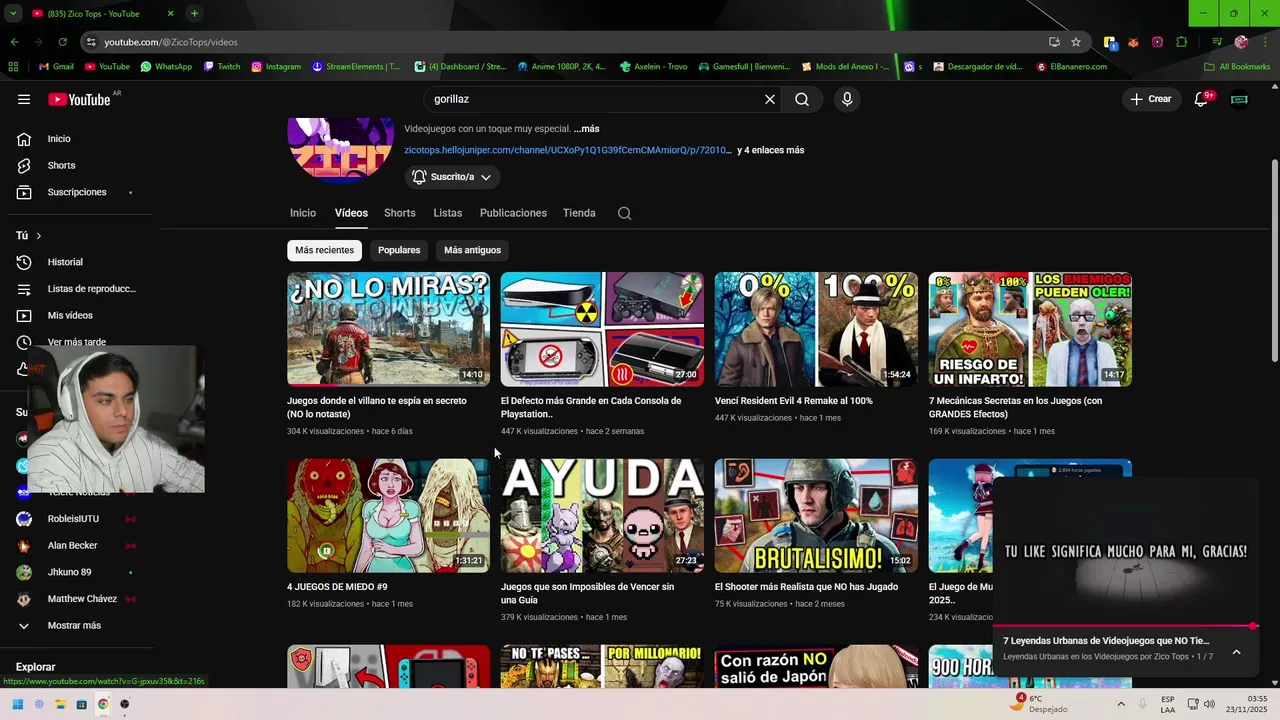
Task: Show hidden system tray icons
Action: pyautogui.click(x=1120, y=704)
